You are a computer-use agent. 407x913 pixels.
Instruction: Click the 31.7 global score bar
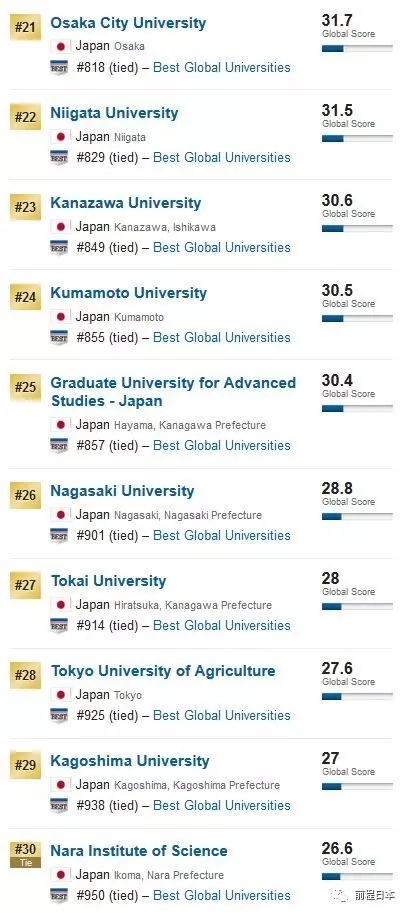pos(357,49)
